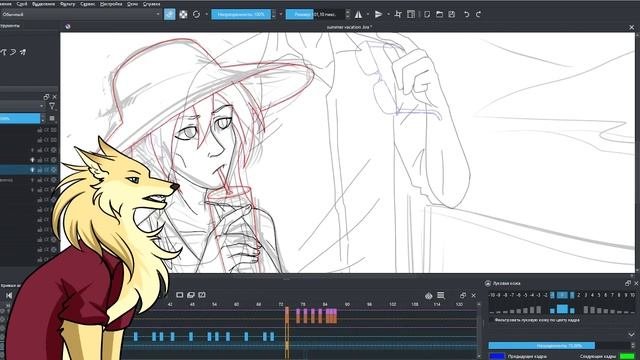This screenshot has height=360, width=640.
Task: Toggle the timeline onion skin bulb icon
Action: (x=429, y=296)
